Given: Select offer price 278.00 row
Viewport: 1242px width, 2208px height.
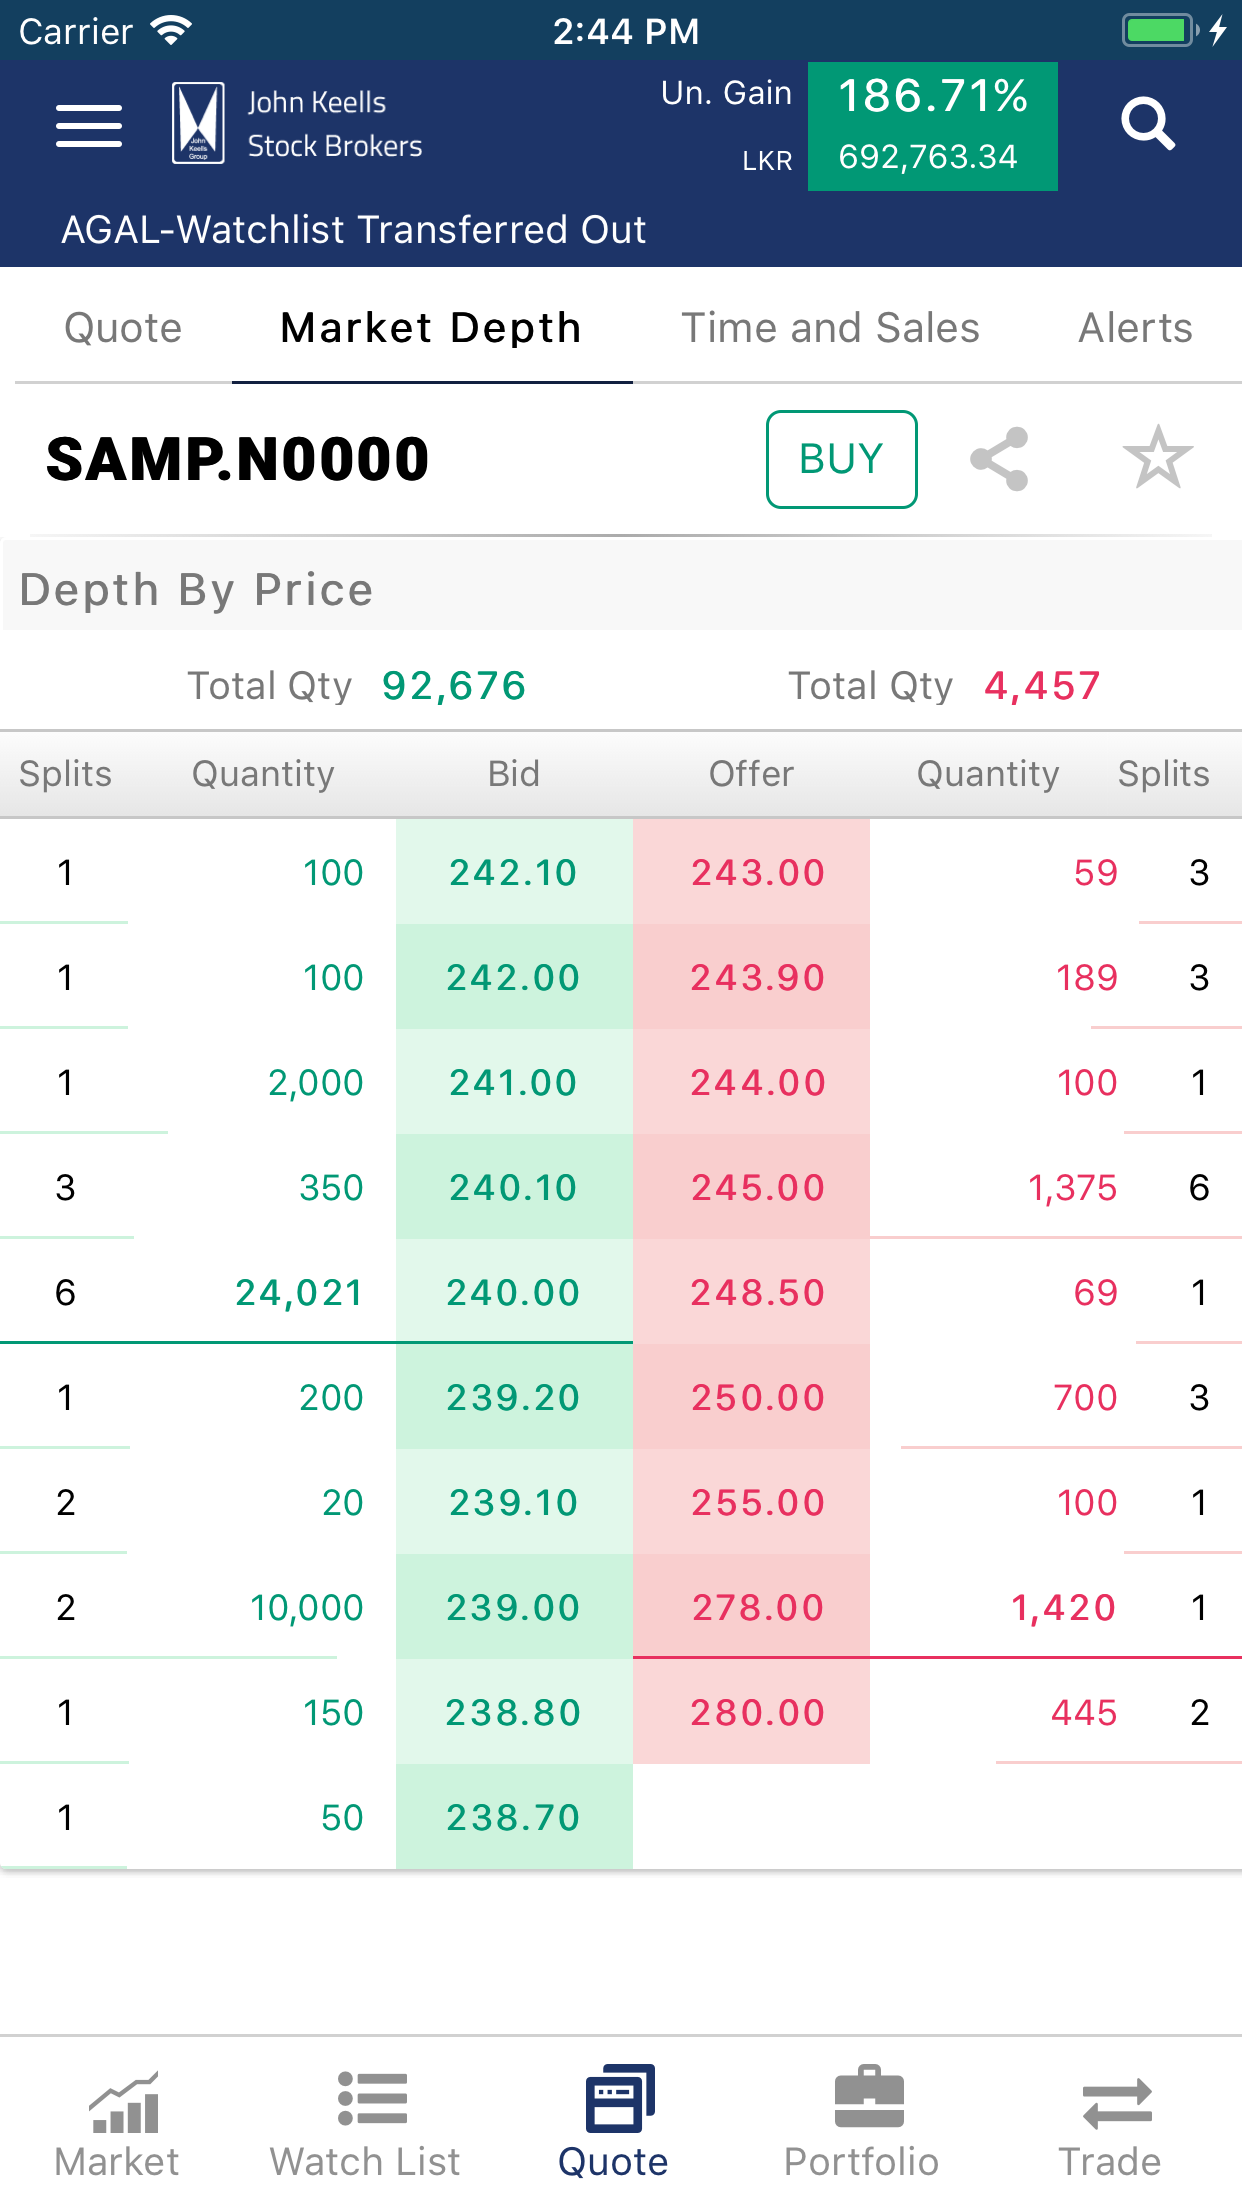Looking at the screenshot, I should pyautogui.click(x=937, y=1607).
